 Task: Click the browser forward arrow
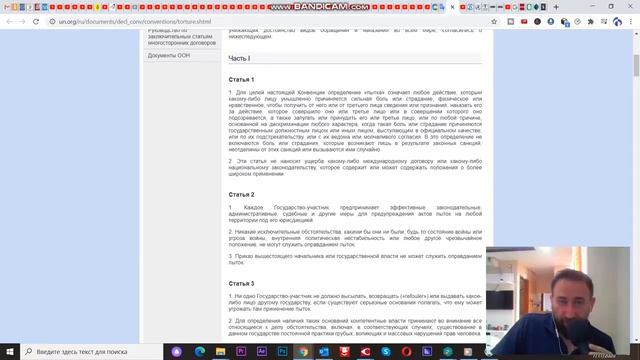click(22, 22)
